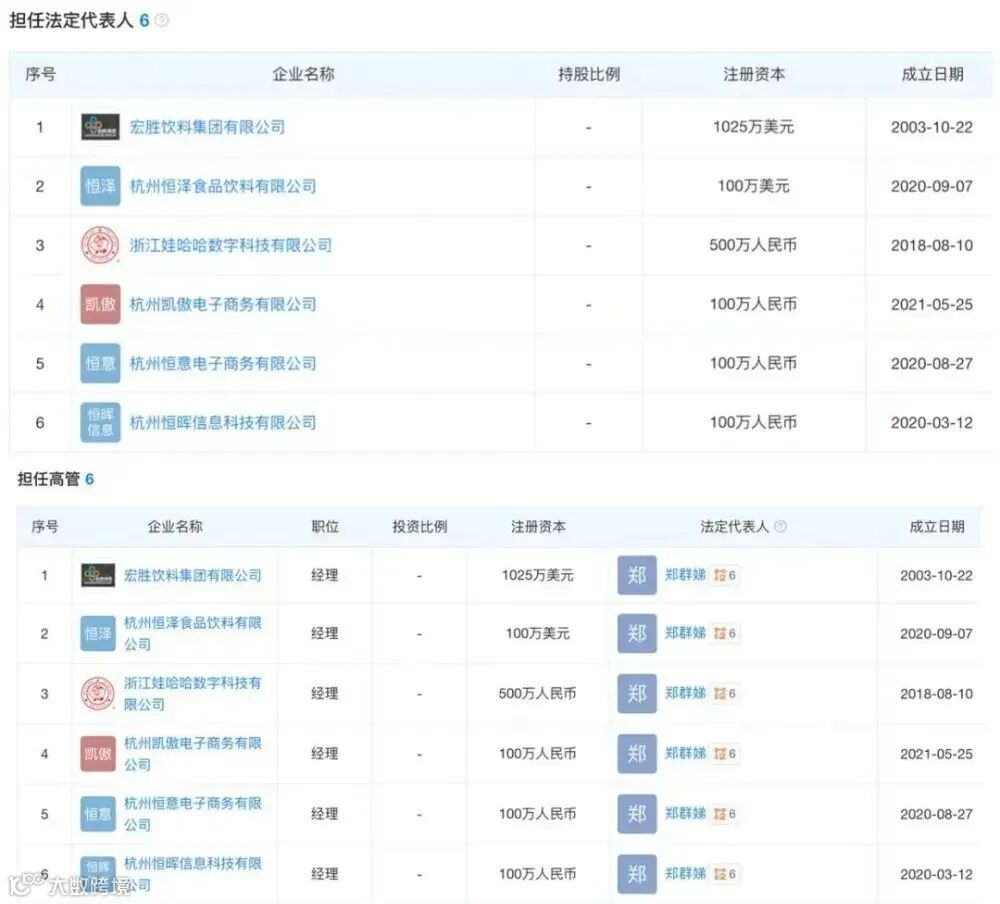Click the 恒泽 logo in executive table
The image size is (1000, 904).
98,633
